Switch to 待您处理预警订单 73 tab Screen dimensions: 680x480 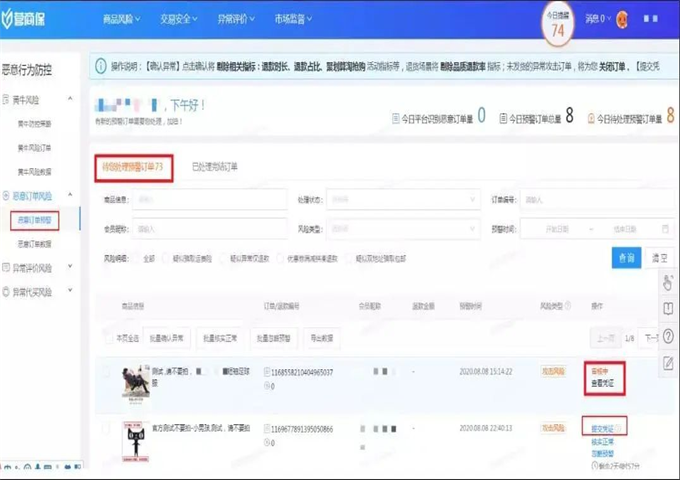(x=133, y=167)
